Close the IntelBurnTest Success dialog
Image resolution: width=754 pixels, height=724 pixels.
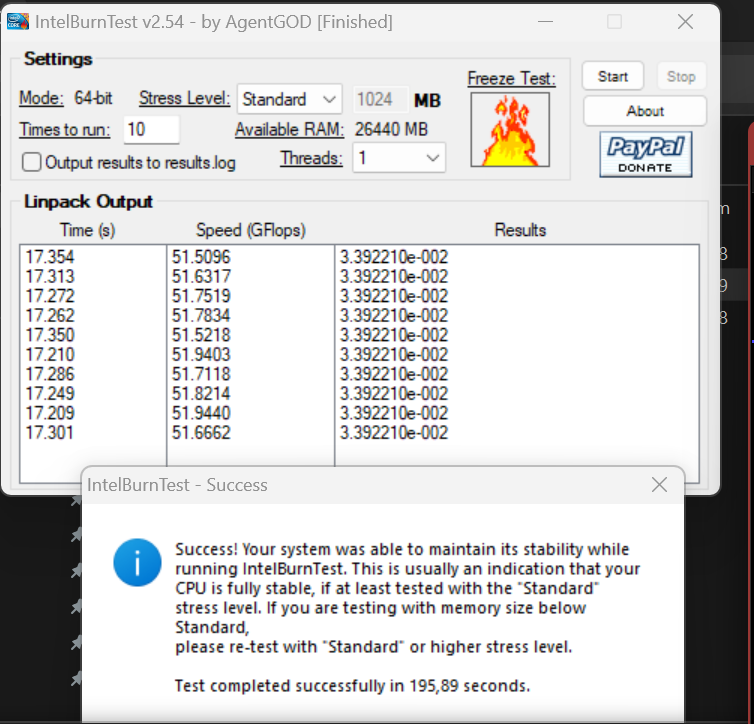[x=659, y=485]
